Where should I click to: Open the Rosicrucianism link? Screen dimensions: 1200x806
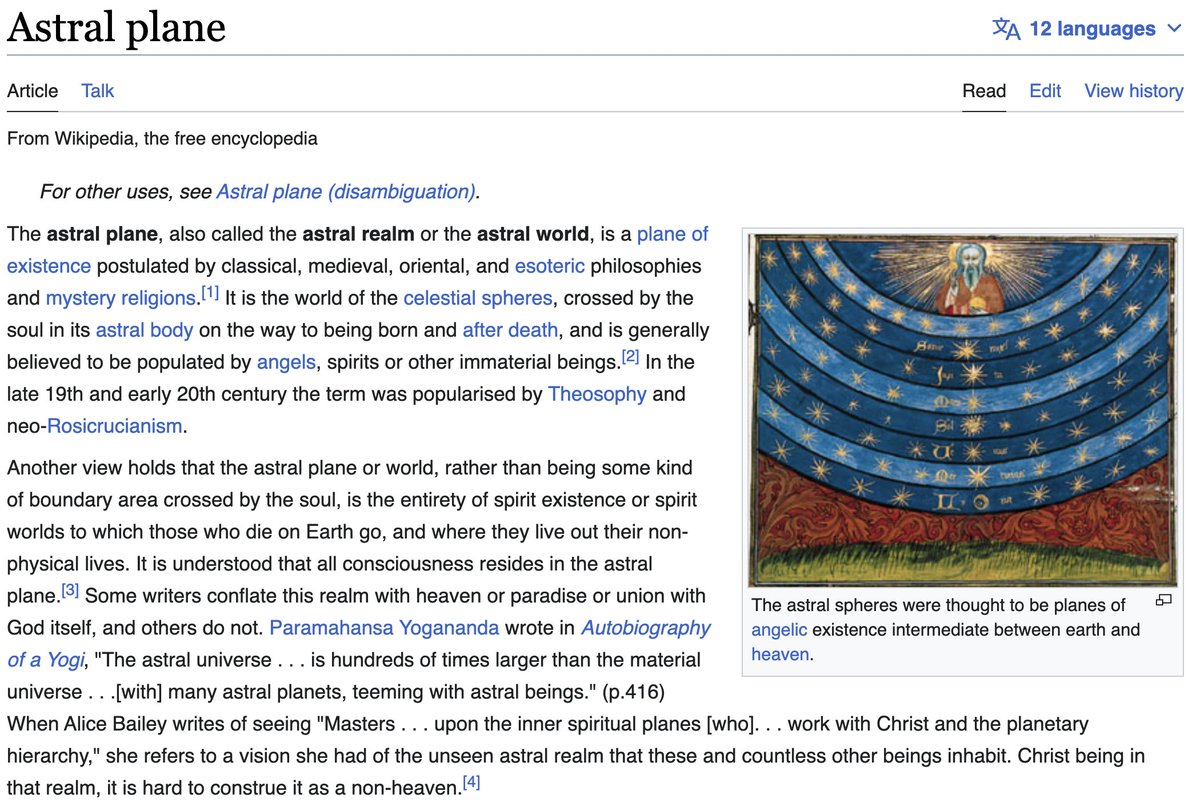[x=115, y=426]
